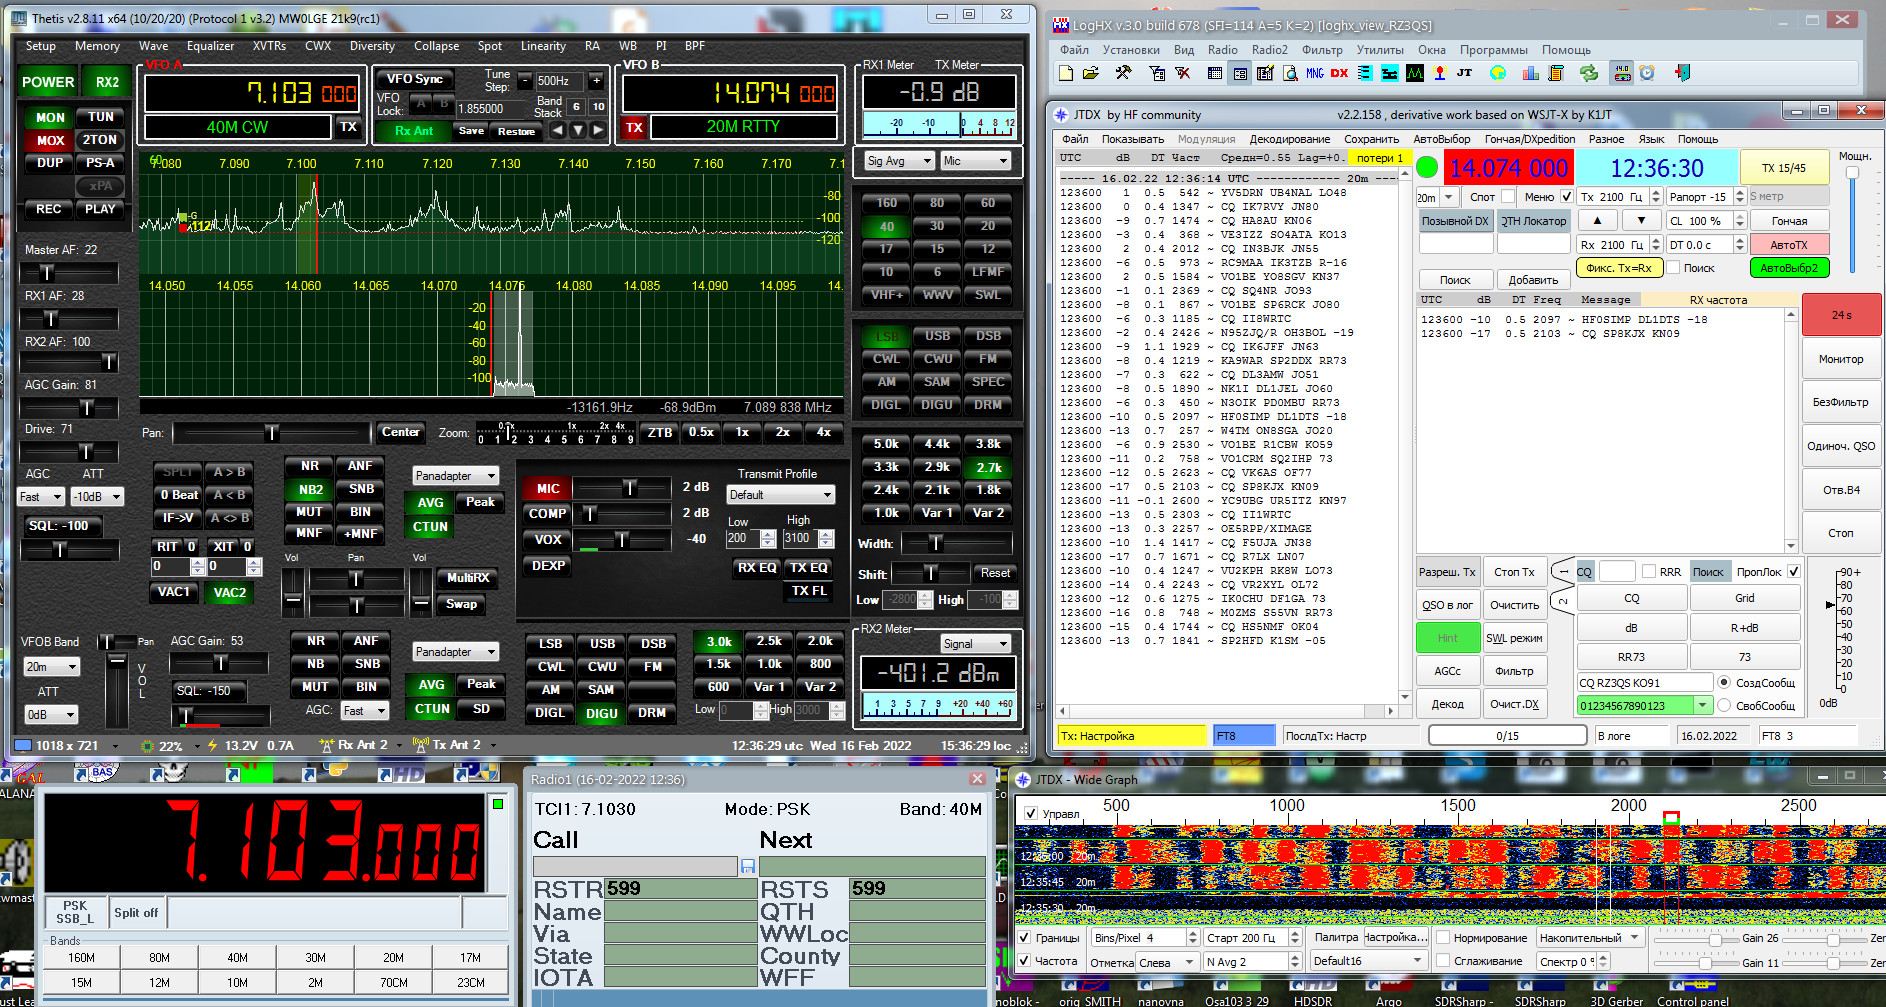Select the СоздСообщ radio button
Viewport: 1886px width, 1007px height.
(1724, 682)
